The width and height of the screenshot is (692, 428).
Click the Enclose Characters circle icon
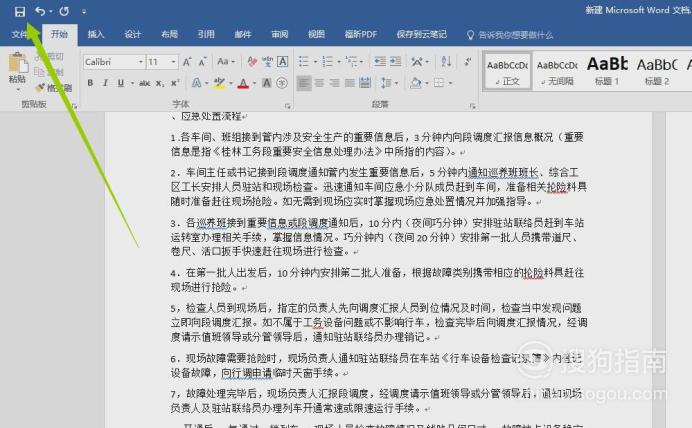point(282,83)
